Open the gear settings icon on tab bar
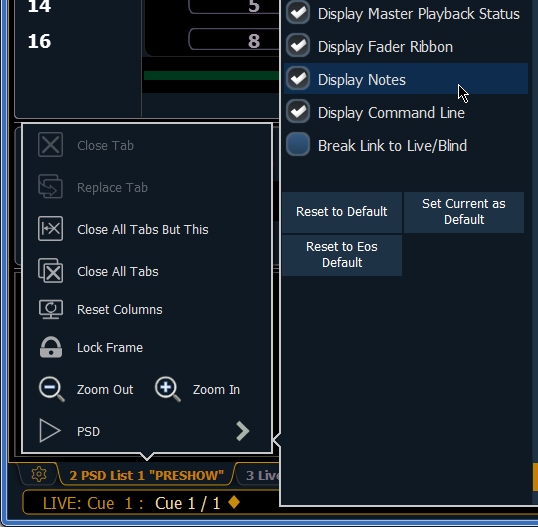The height and width of the screenshot is (527, 538). pos(39,474)
